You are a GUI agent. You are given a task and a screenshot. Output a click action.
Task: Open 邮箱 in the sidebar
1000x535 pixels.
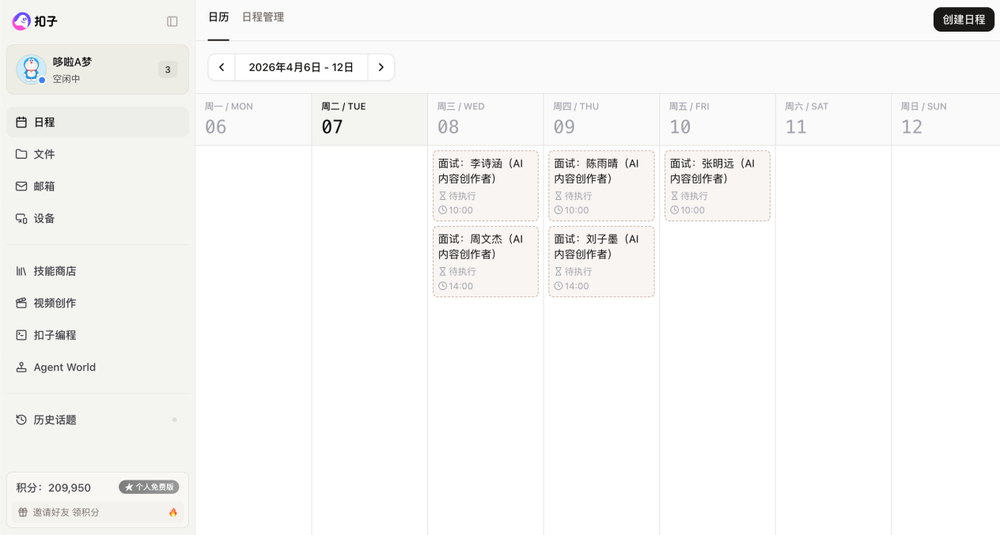click(x=98, y=186)
